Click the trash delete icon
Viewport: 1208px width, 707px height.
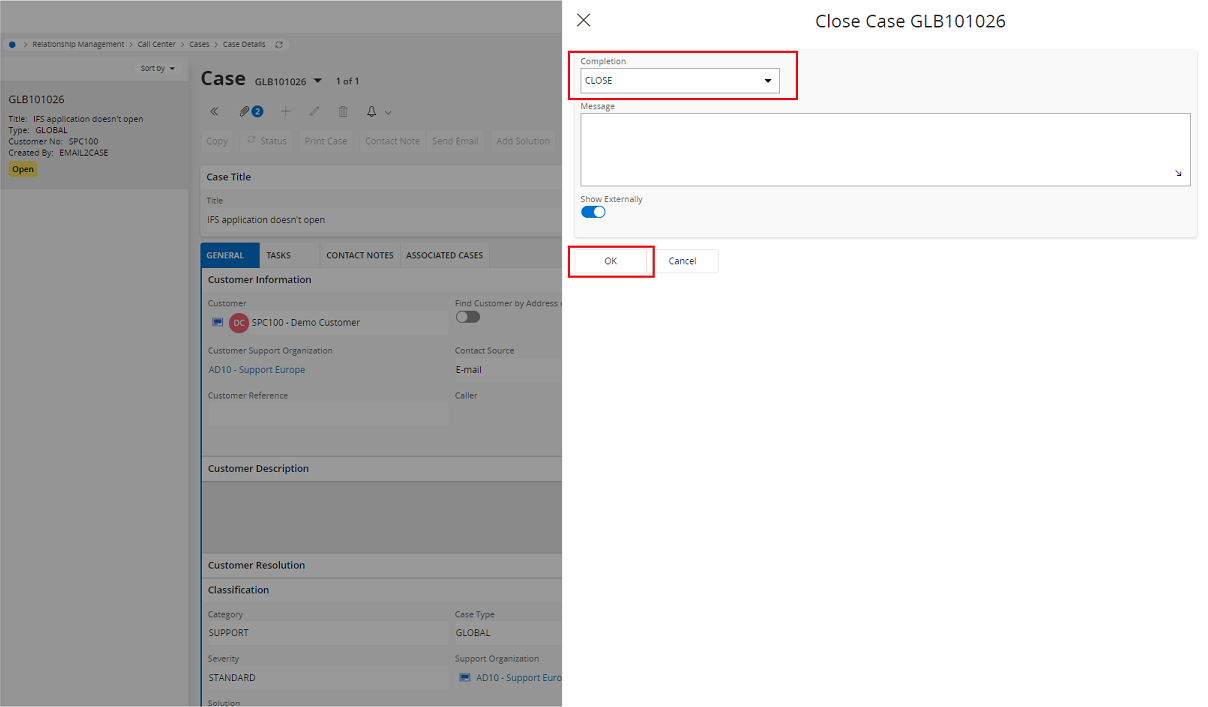point(343,111)
